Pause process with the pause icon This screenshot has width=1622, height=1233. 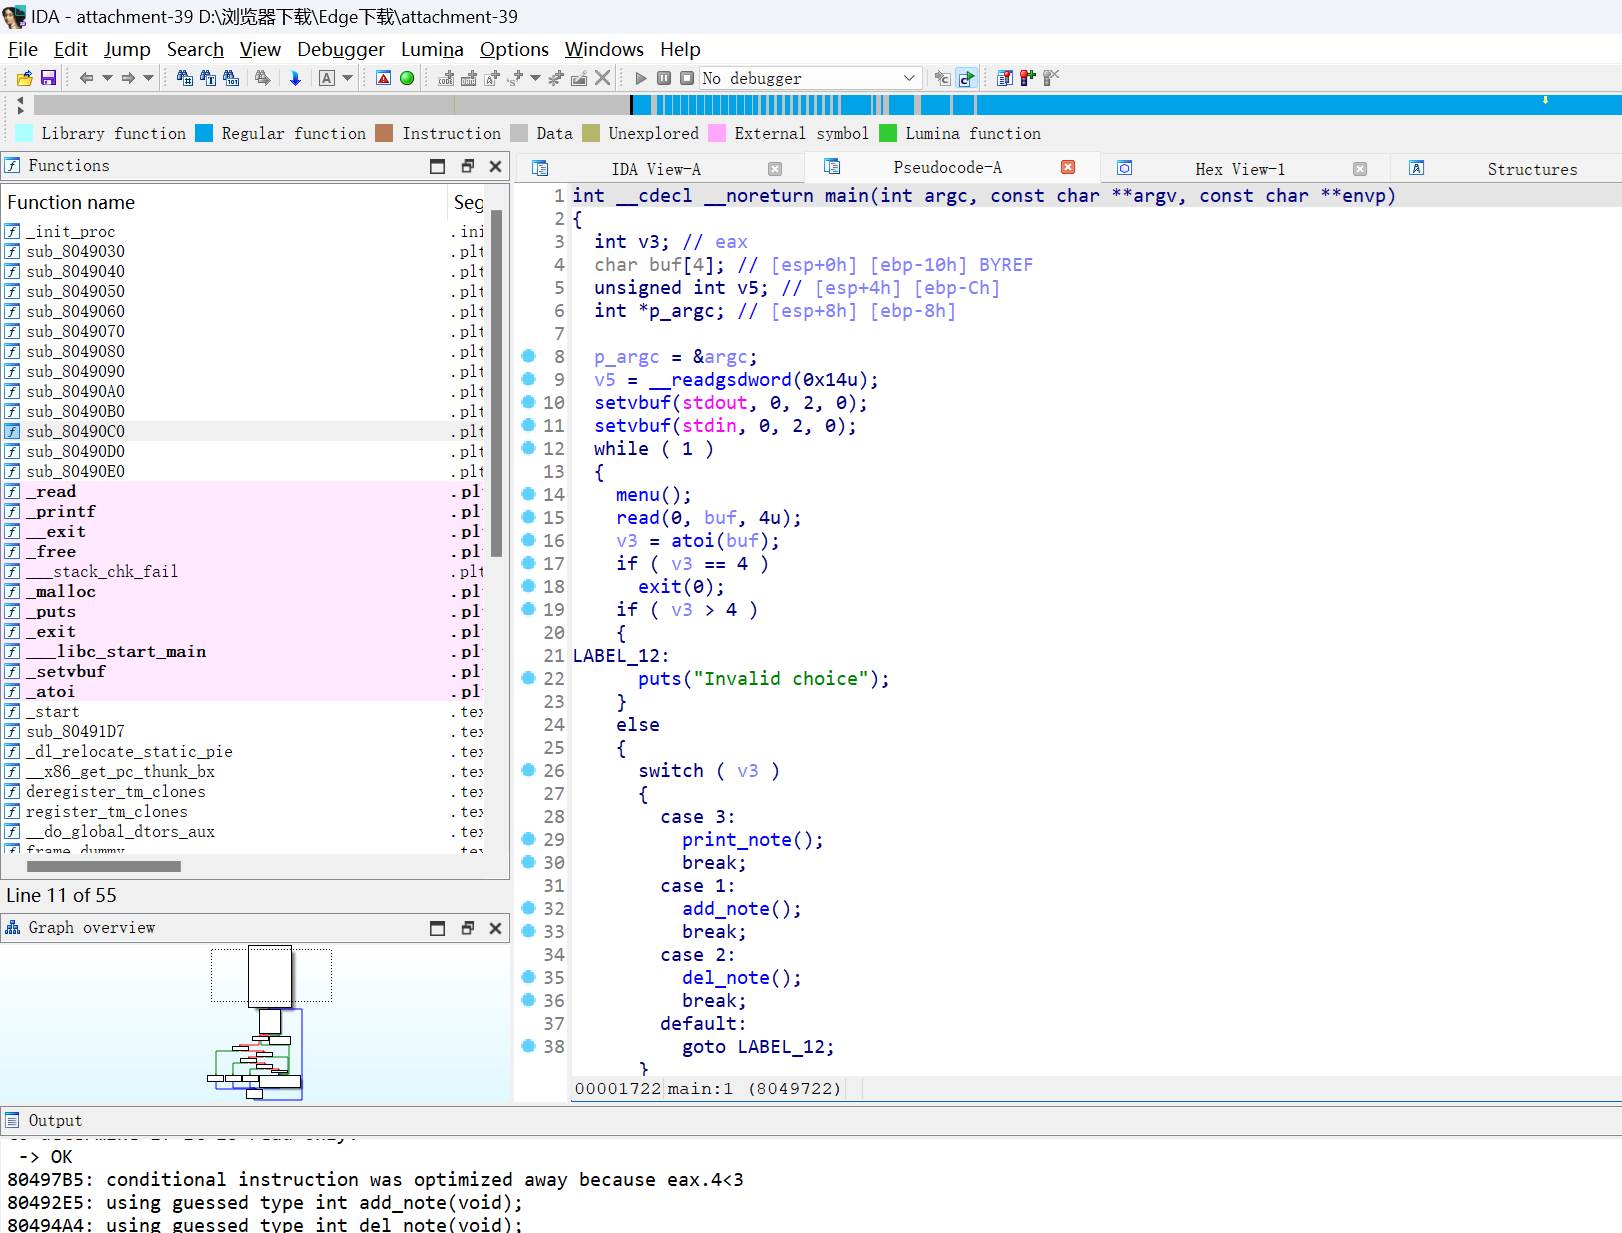[x=664, y=78]
